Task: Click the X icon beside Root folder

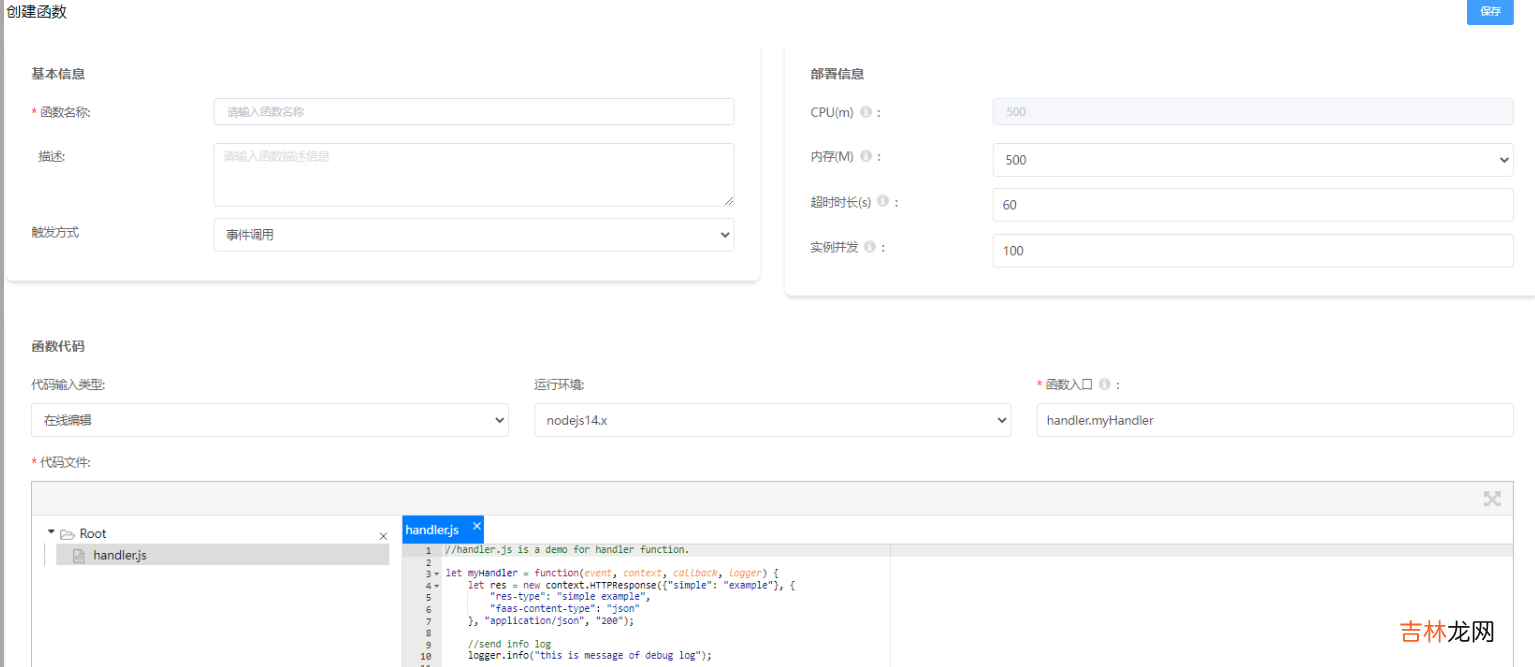Action: click(x=383, y=536)
